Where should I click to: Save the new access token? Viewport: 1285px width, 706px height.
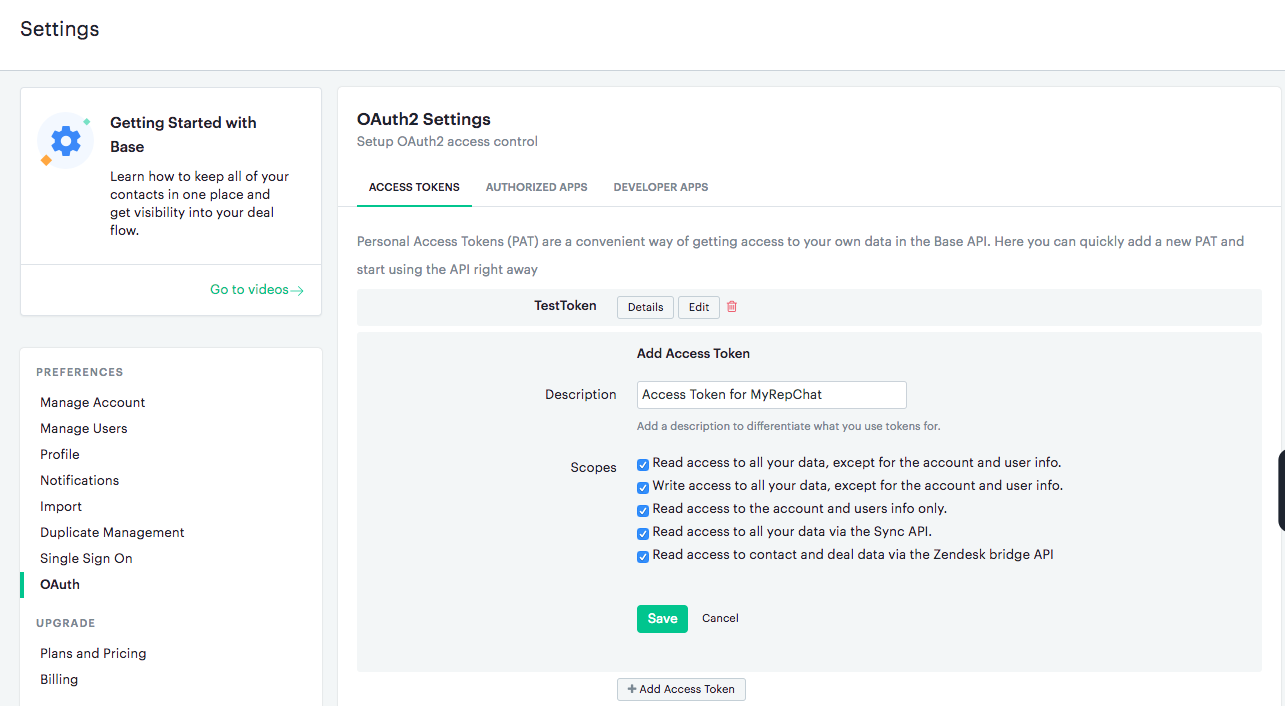coord(662,619)
